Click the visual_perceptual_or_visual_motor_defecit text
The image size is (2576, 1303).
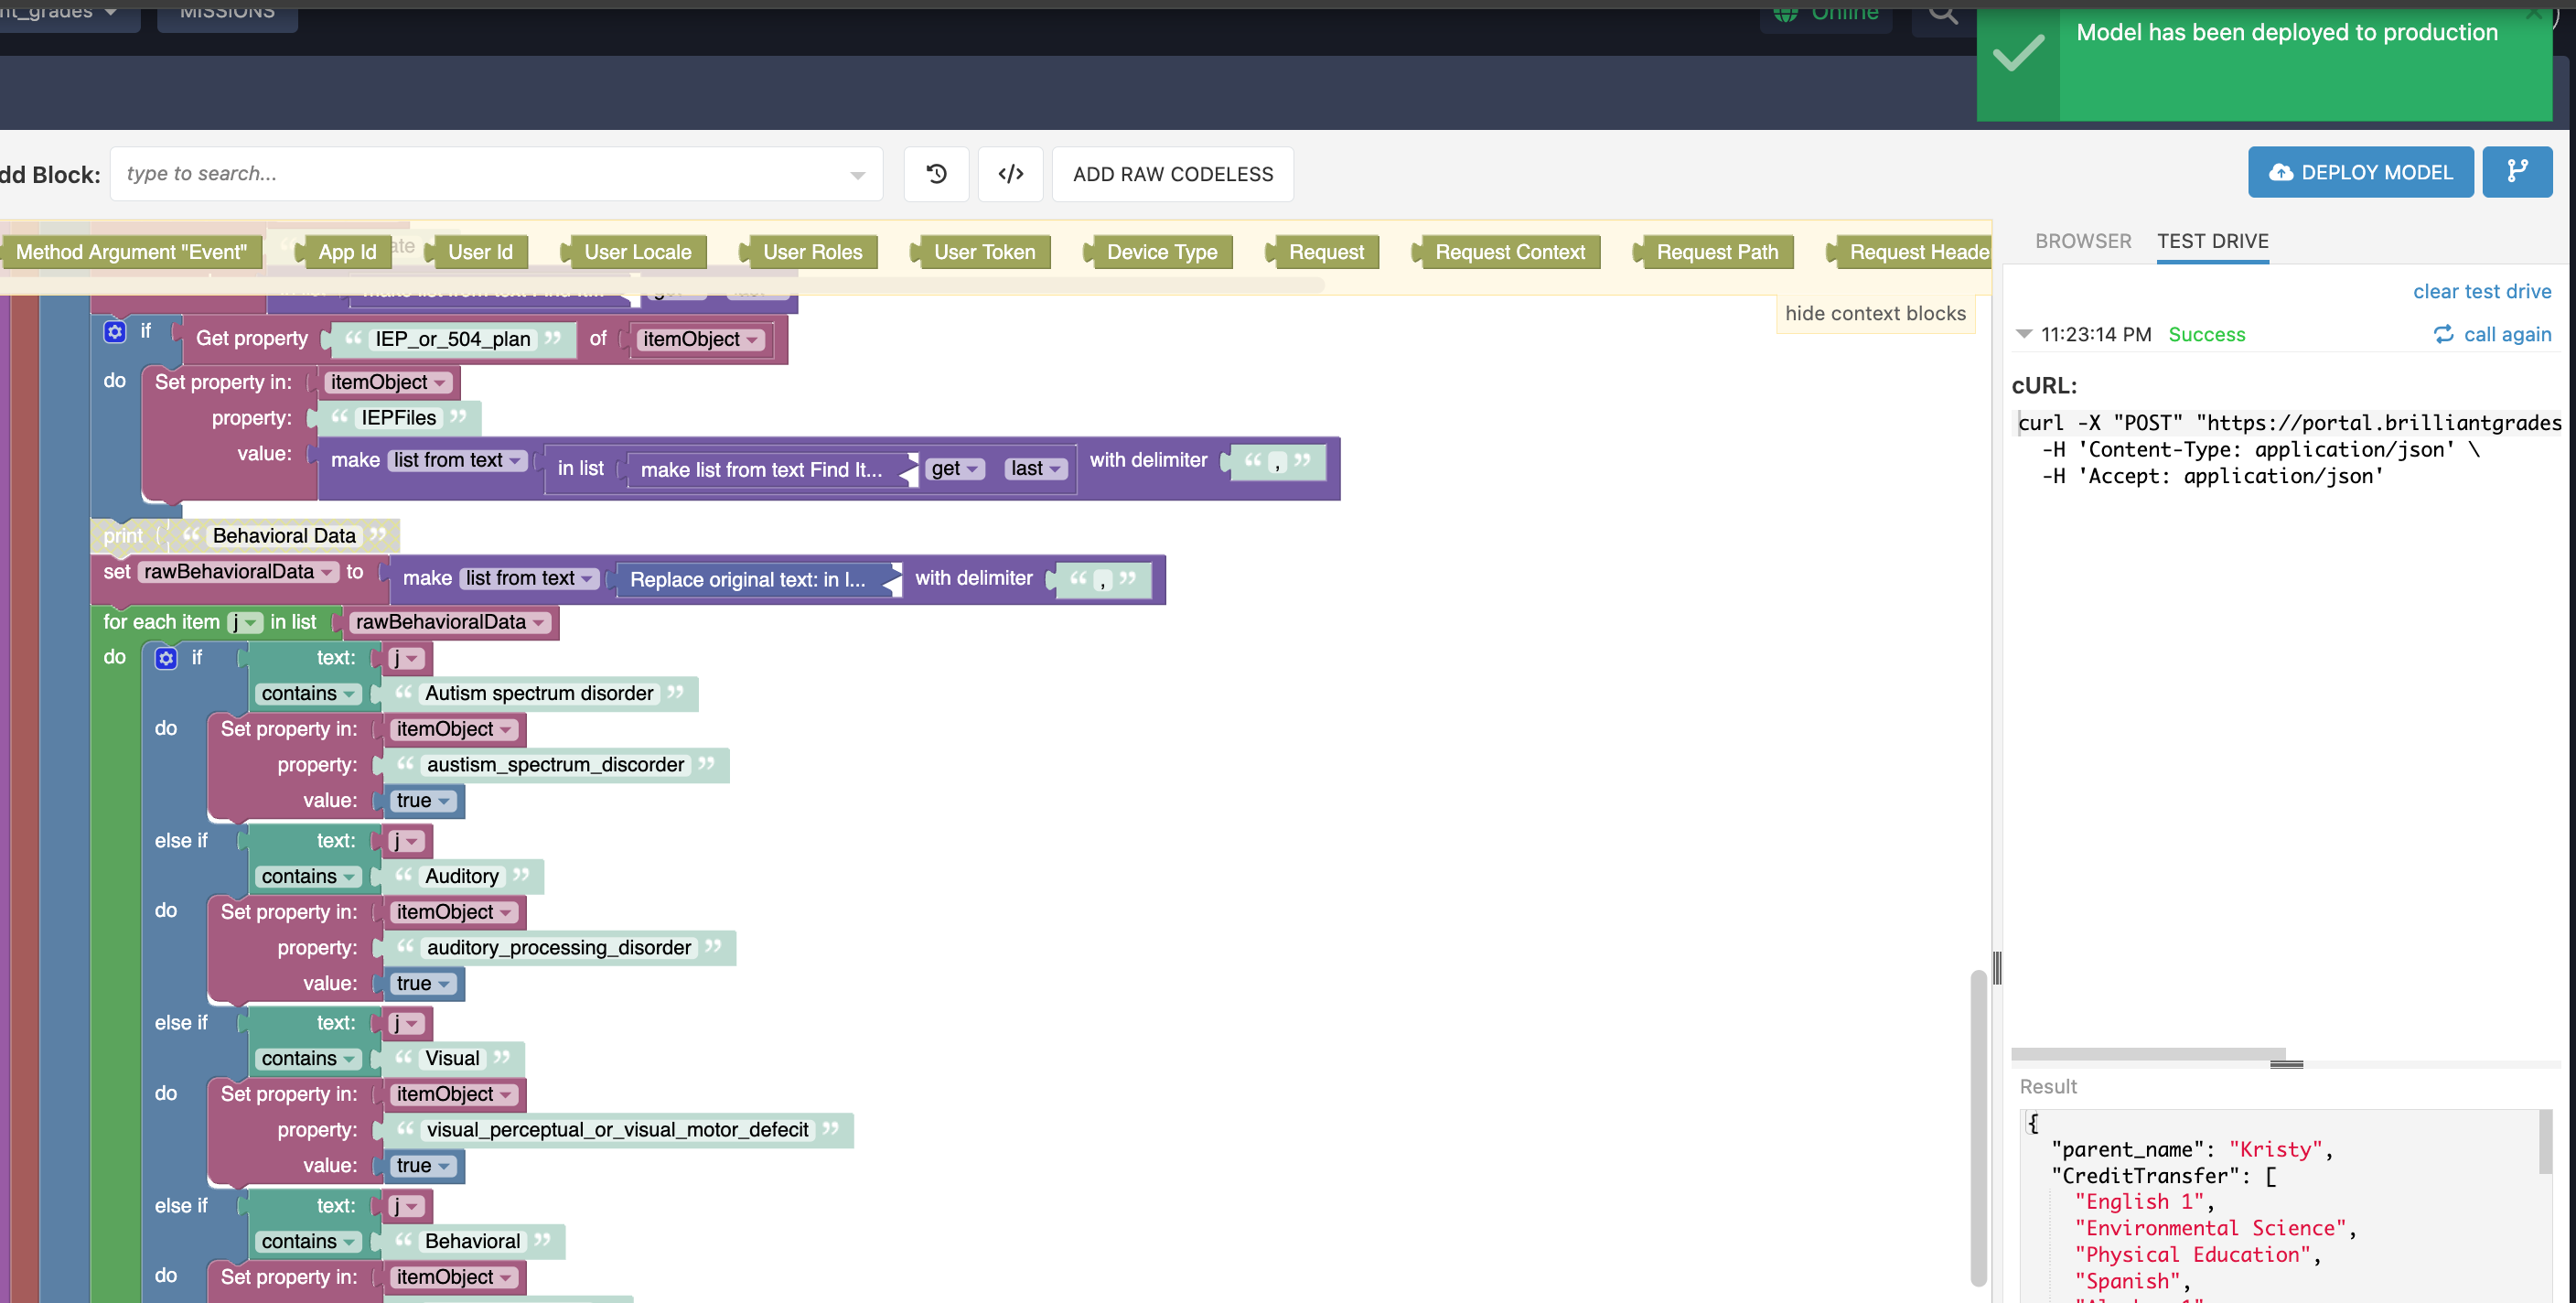(617, 1130)
